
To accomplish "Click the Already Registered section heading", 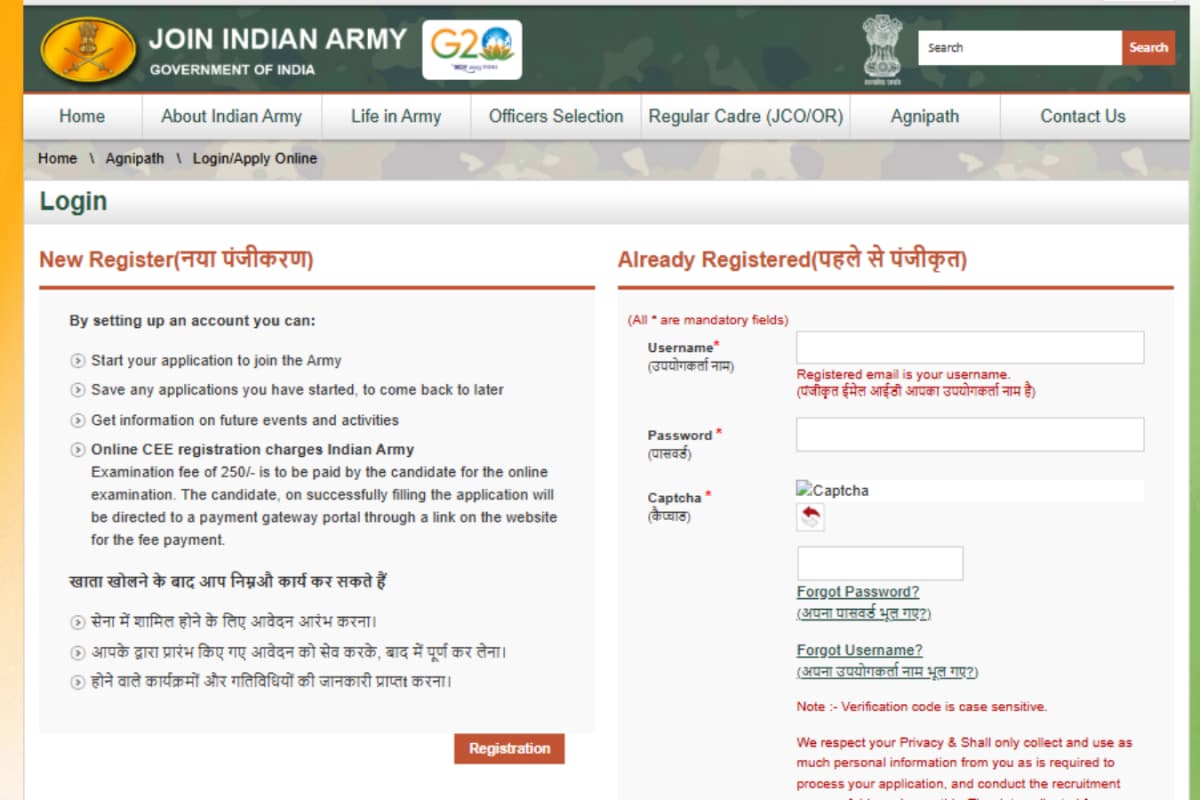I will [792, 260].
